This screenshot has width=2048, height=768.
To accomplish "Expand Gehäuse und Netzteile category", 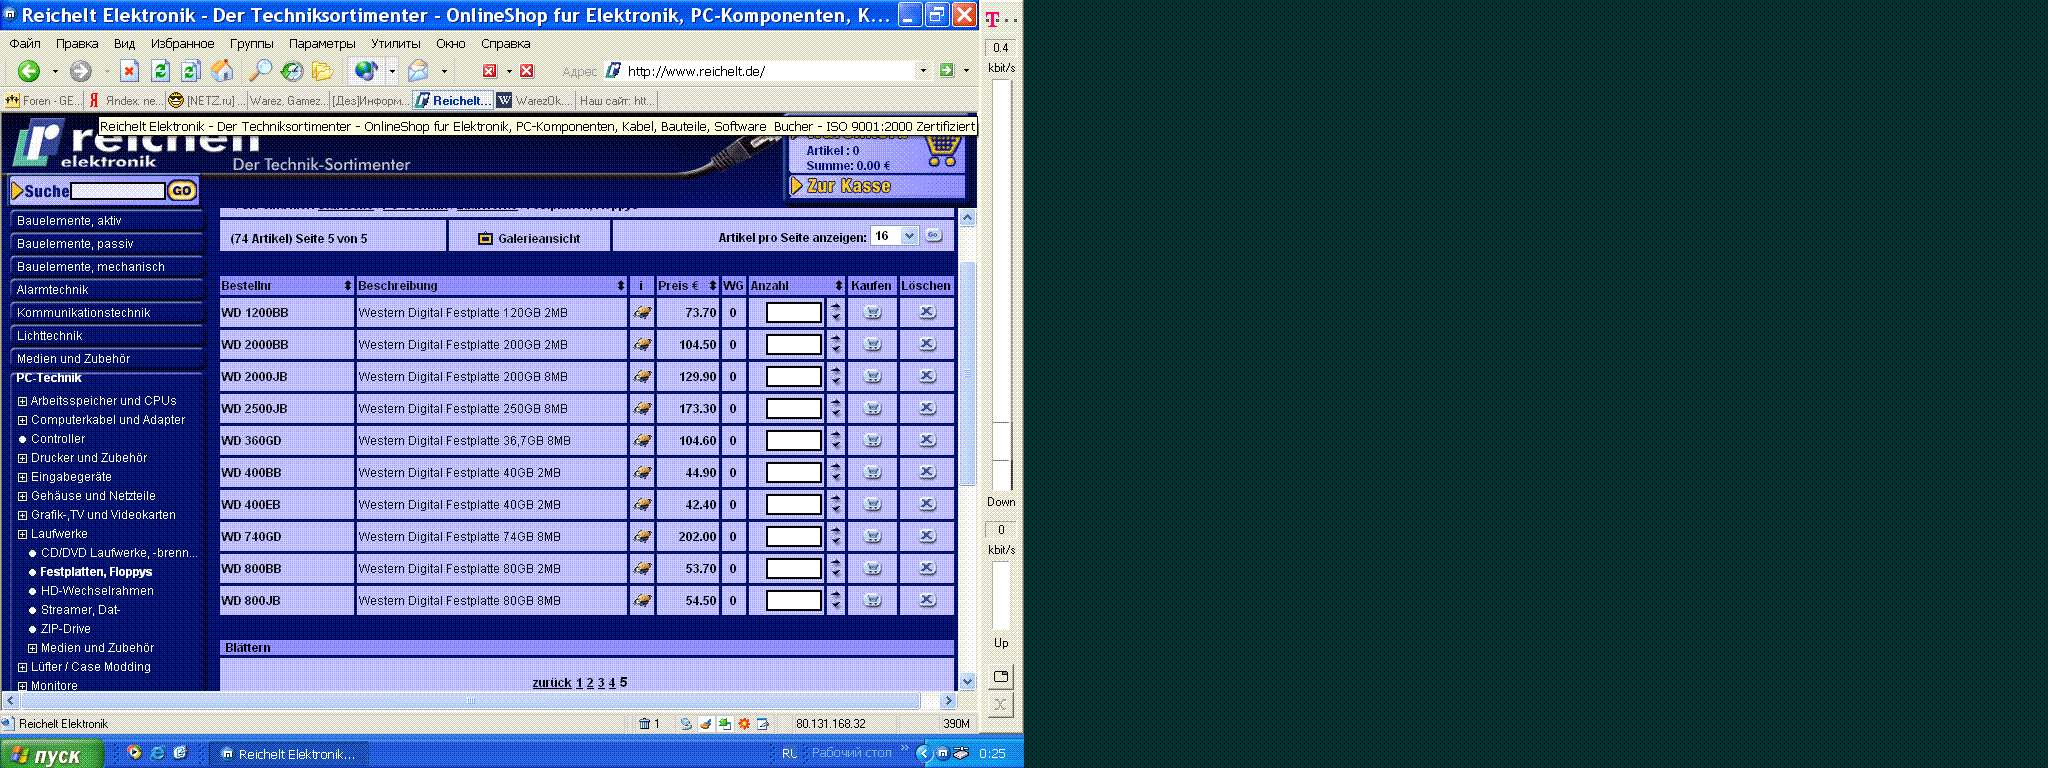I will coord(22,496).
